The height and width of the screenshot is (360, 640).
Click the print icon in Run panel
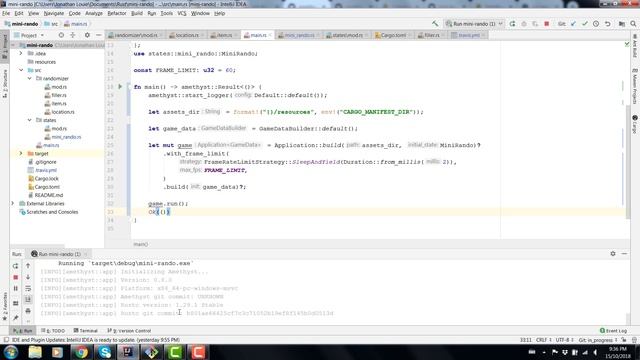(x=28, y=311)
